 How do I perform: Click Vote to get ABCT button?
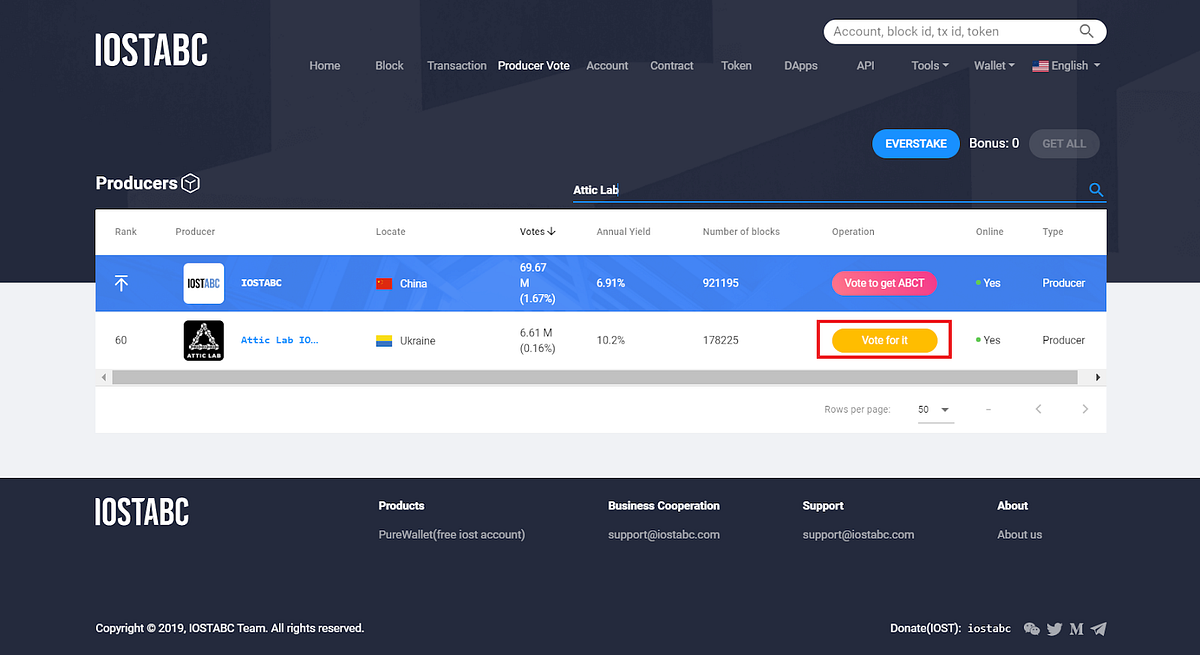(884, 283)
